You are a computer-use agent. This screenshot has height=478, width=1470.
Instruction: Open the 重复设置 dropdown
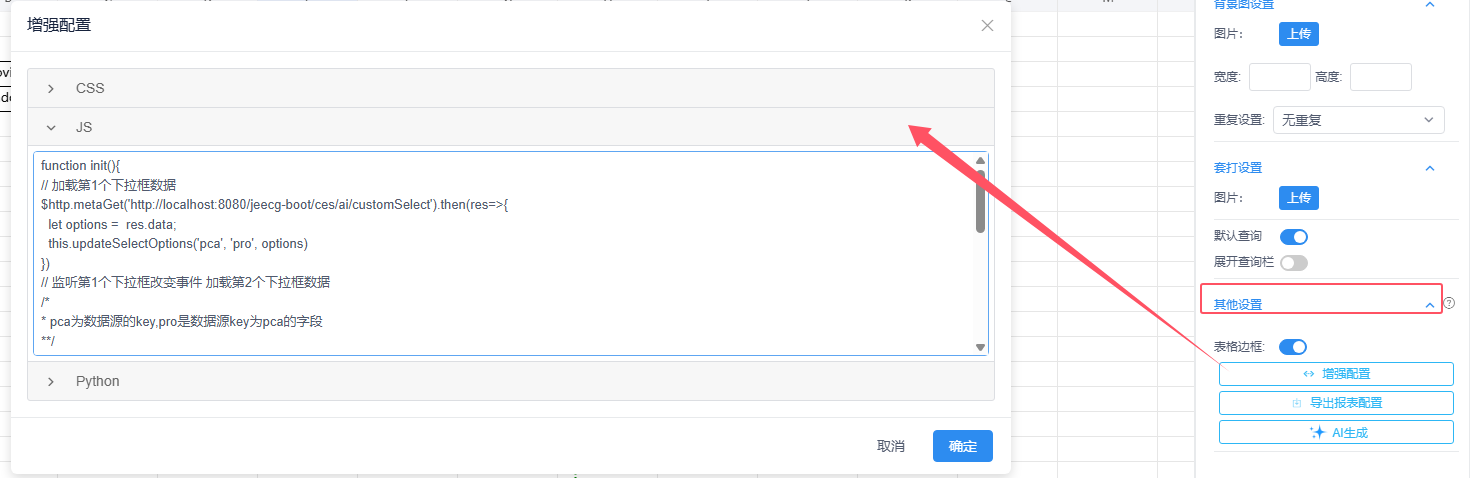(x=1358, y=120)
